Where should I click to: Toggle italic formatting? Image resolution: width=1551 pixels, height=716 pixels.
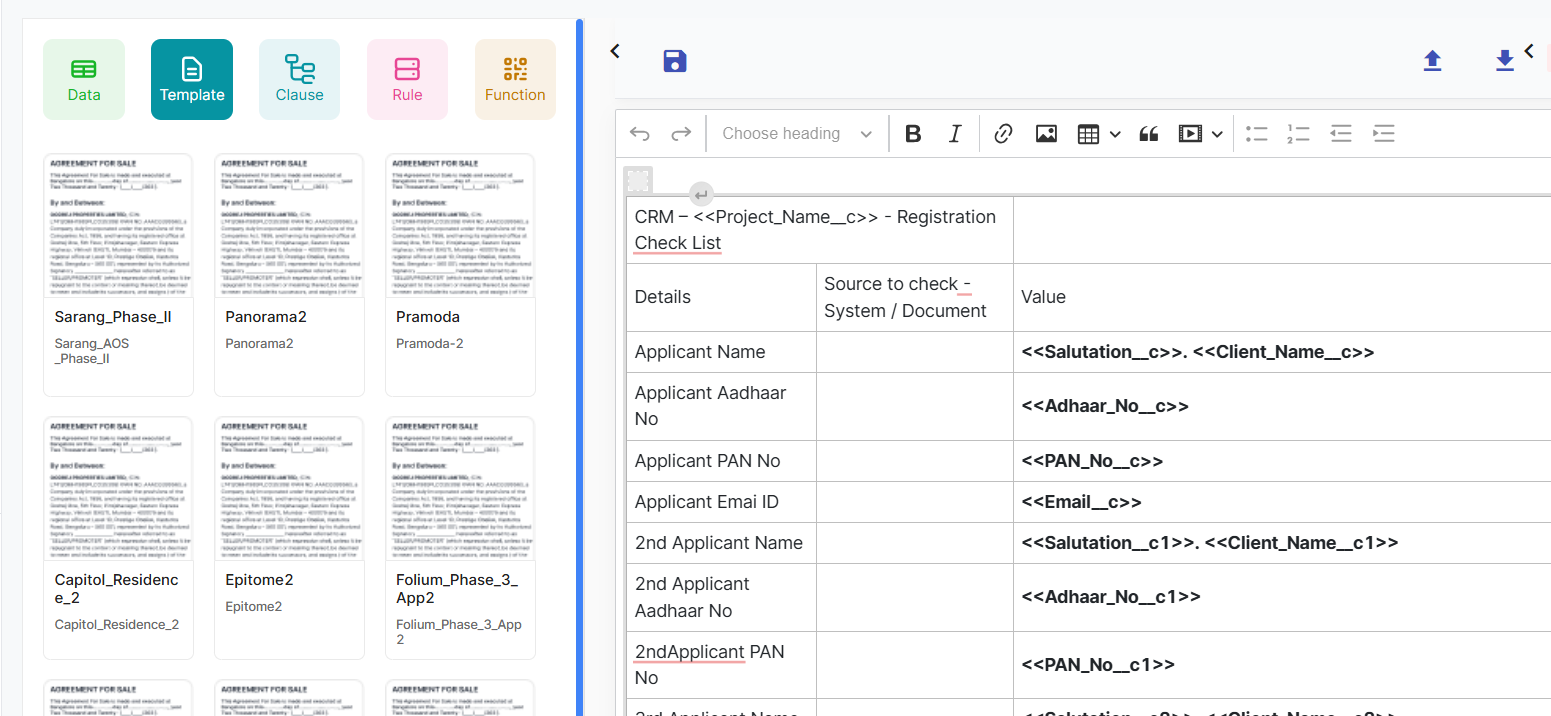pyautogui.click(x=954, y=134)
